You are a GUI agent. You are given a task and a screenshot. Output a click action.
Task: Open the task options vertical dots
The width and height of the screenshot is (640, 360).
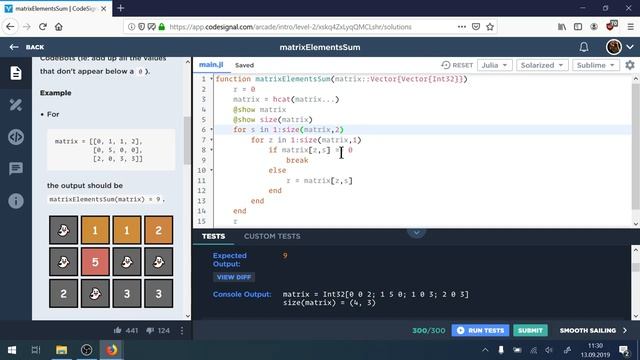point(182,330)
